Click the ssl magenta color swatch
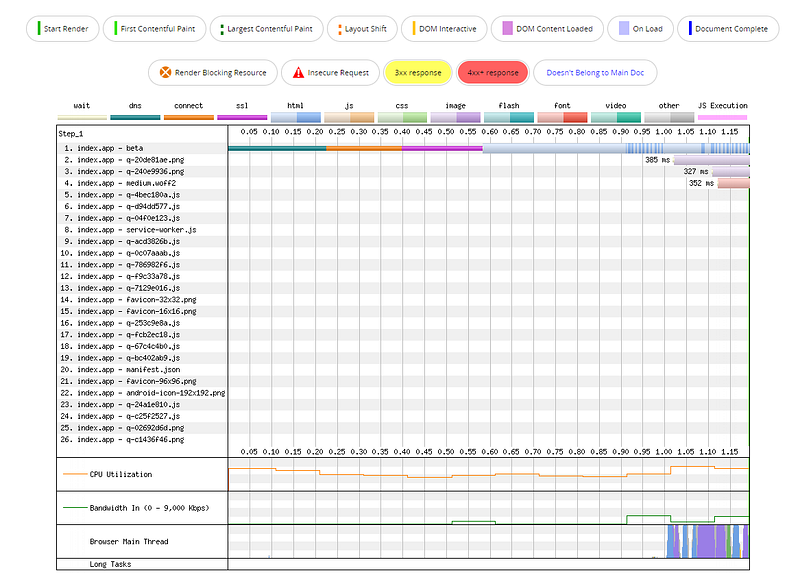The image size is (800, 588). click(242, 117)
